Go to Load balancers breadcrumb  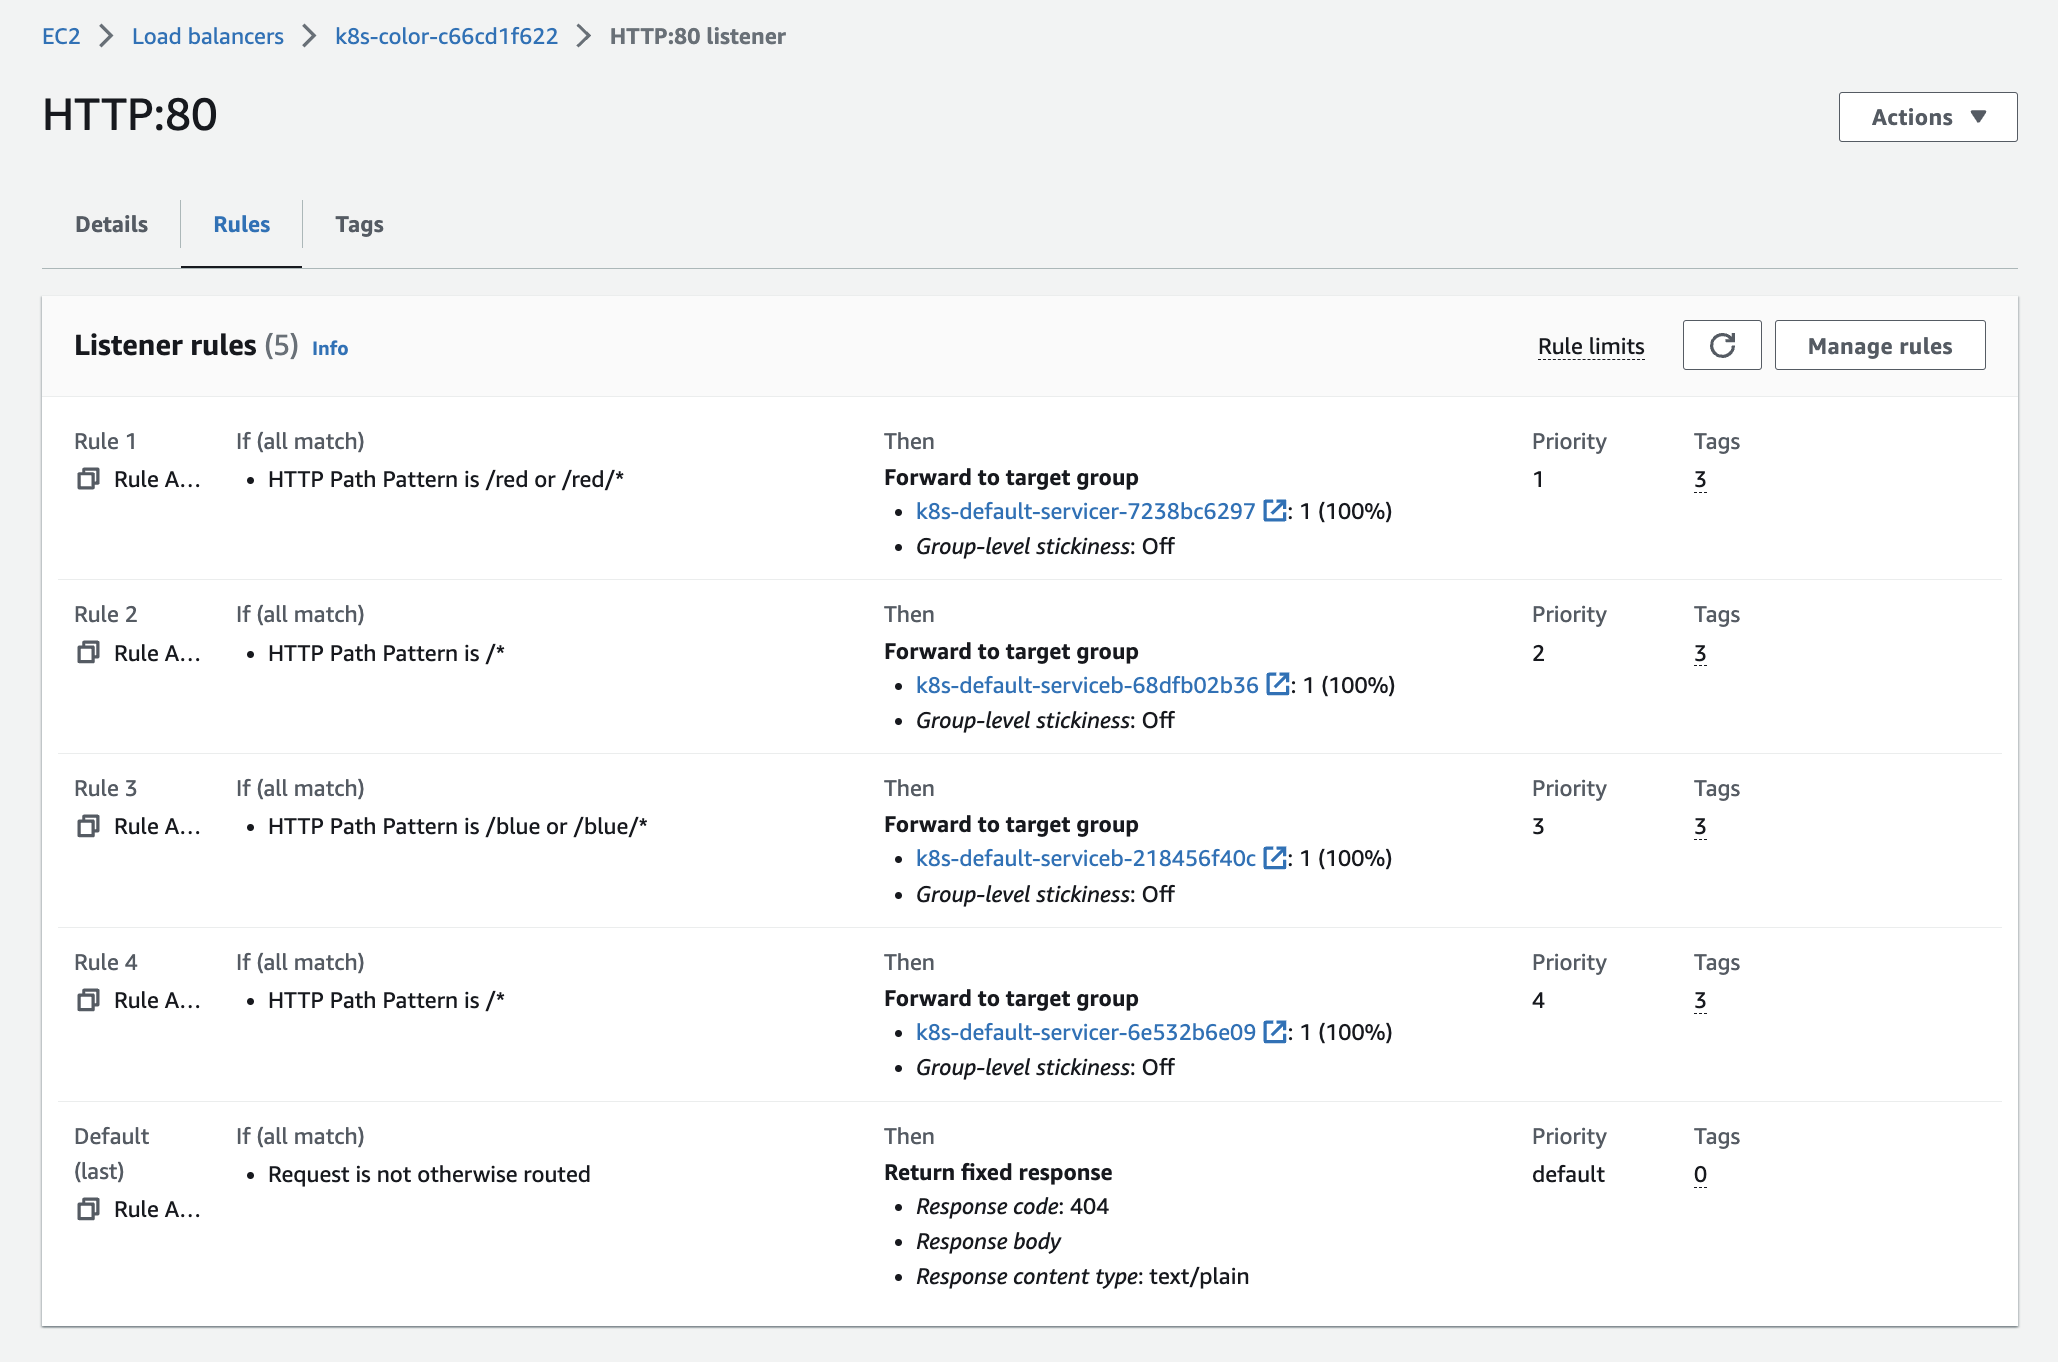(x=208, y=36)
